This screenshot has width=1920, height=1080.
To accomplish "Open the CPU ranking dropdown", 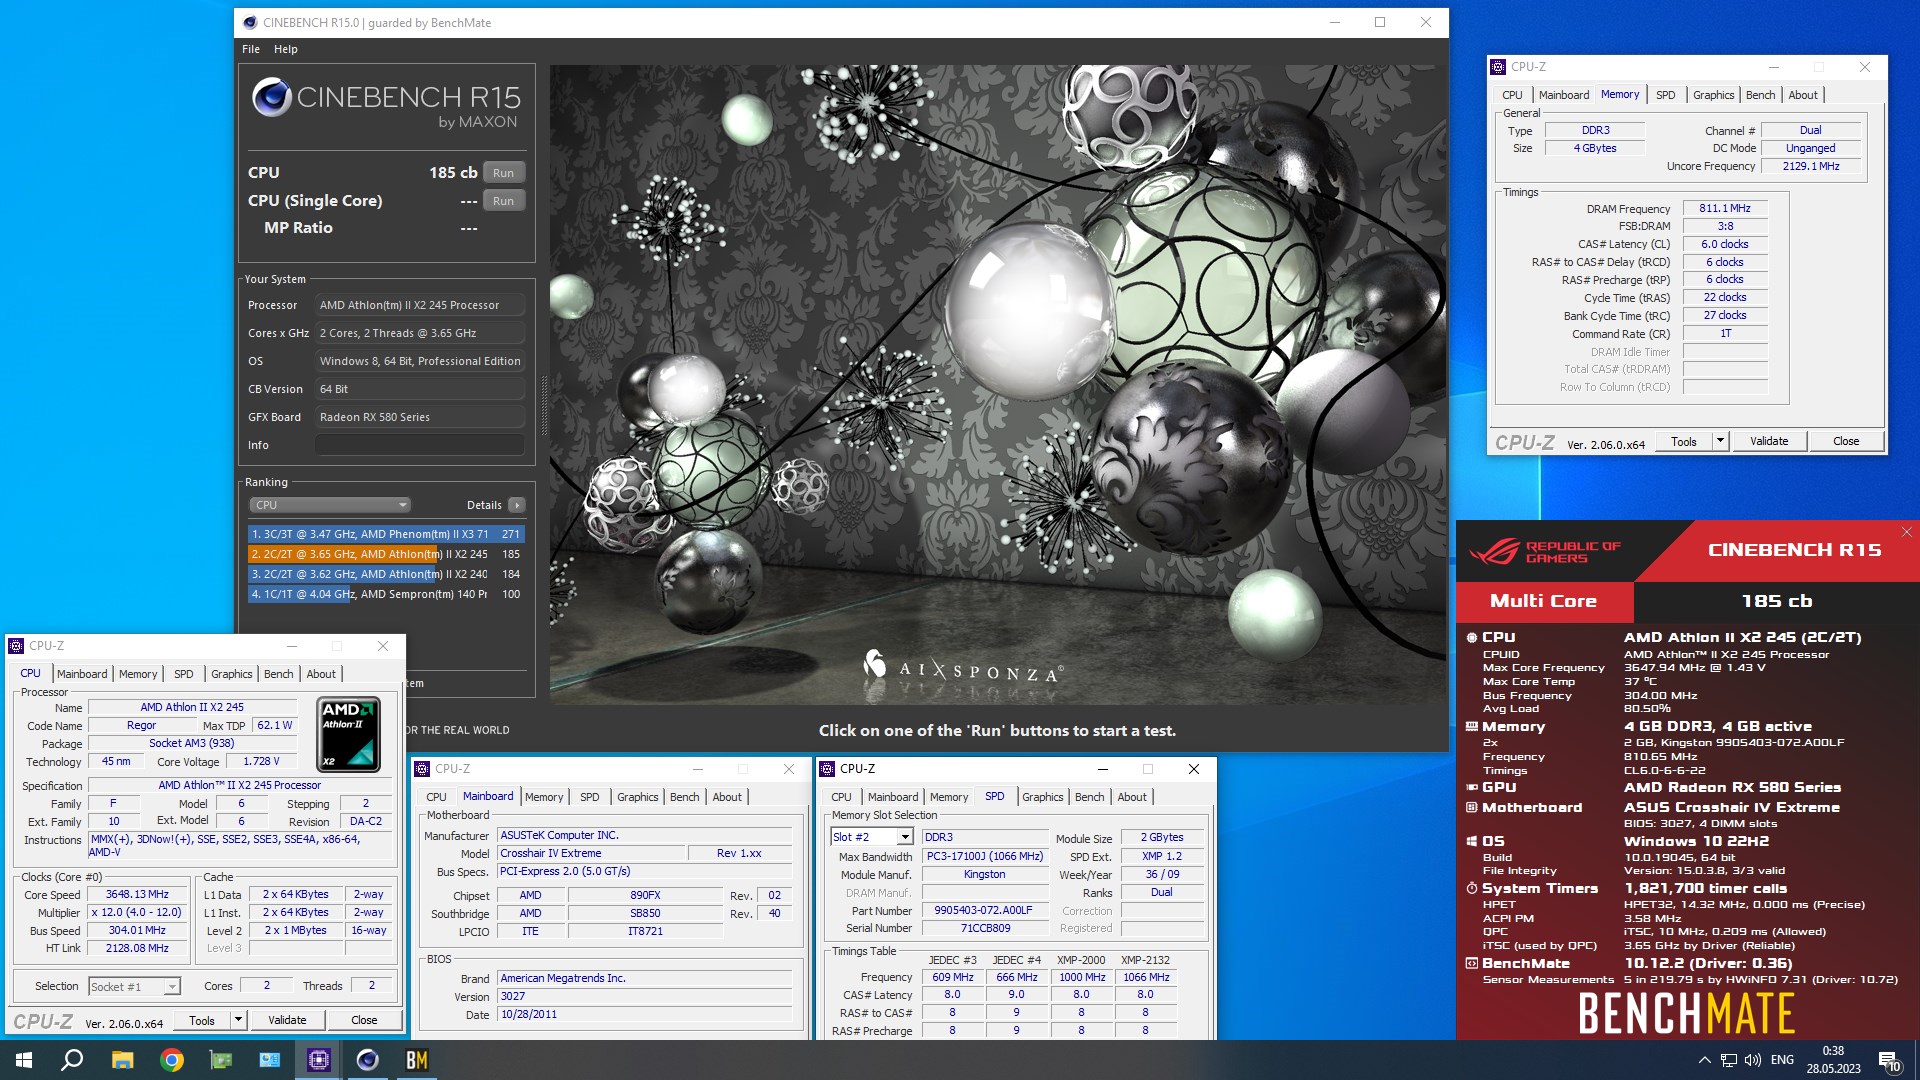I will [x=329, y=505].
